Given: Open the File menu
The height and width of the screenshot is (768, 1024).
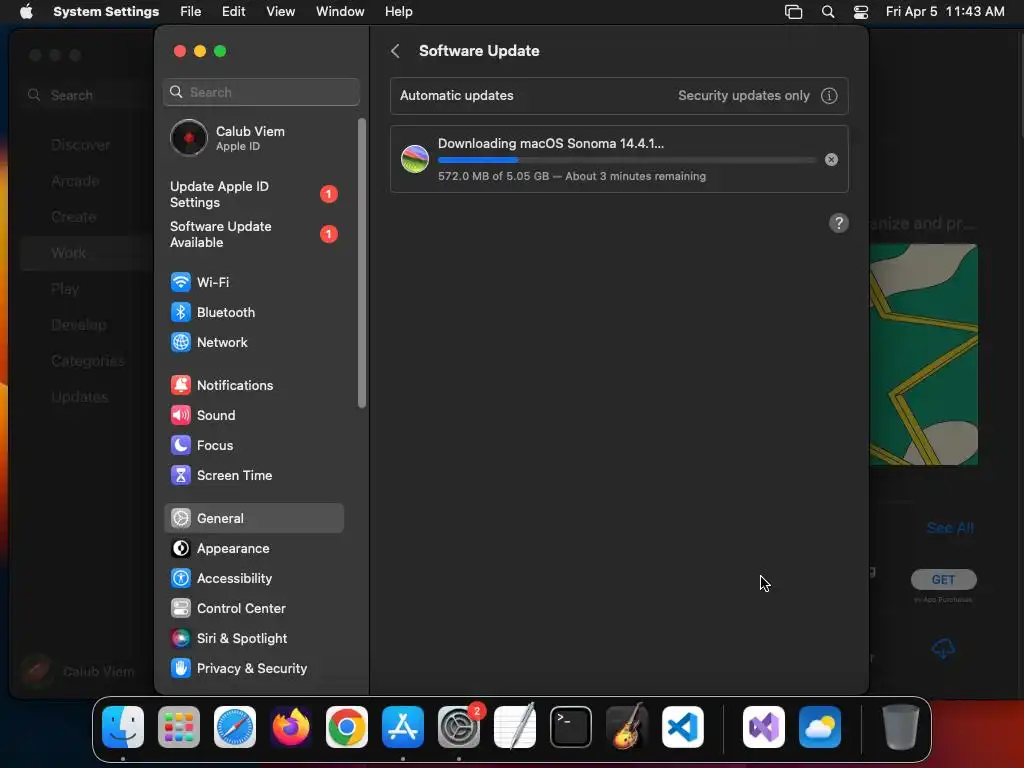Looking at the screenshot, I should (x=191, y=12).
